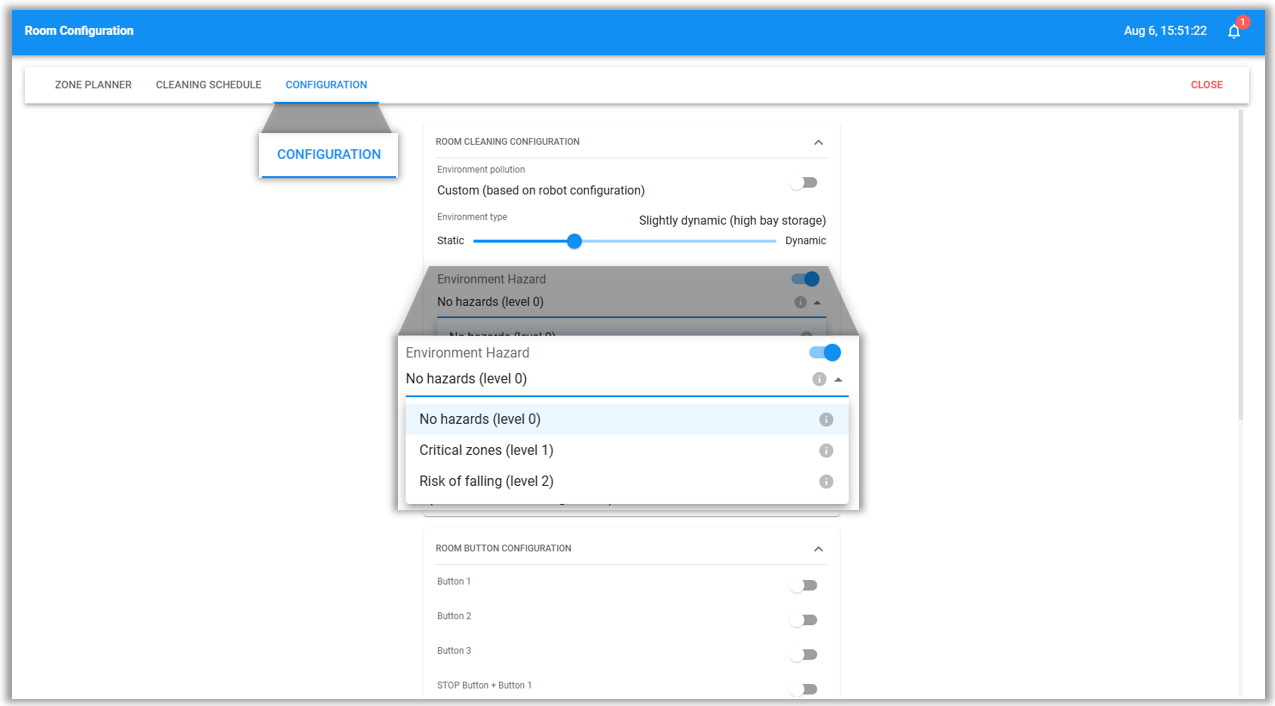Close the Environment Hazard dropdown arrow
The width and height of the screenshot is (1275, 706).
coord(838,380)
